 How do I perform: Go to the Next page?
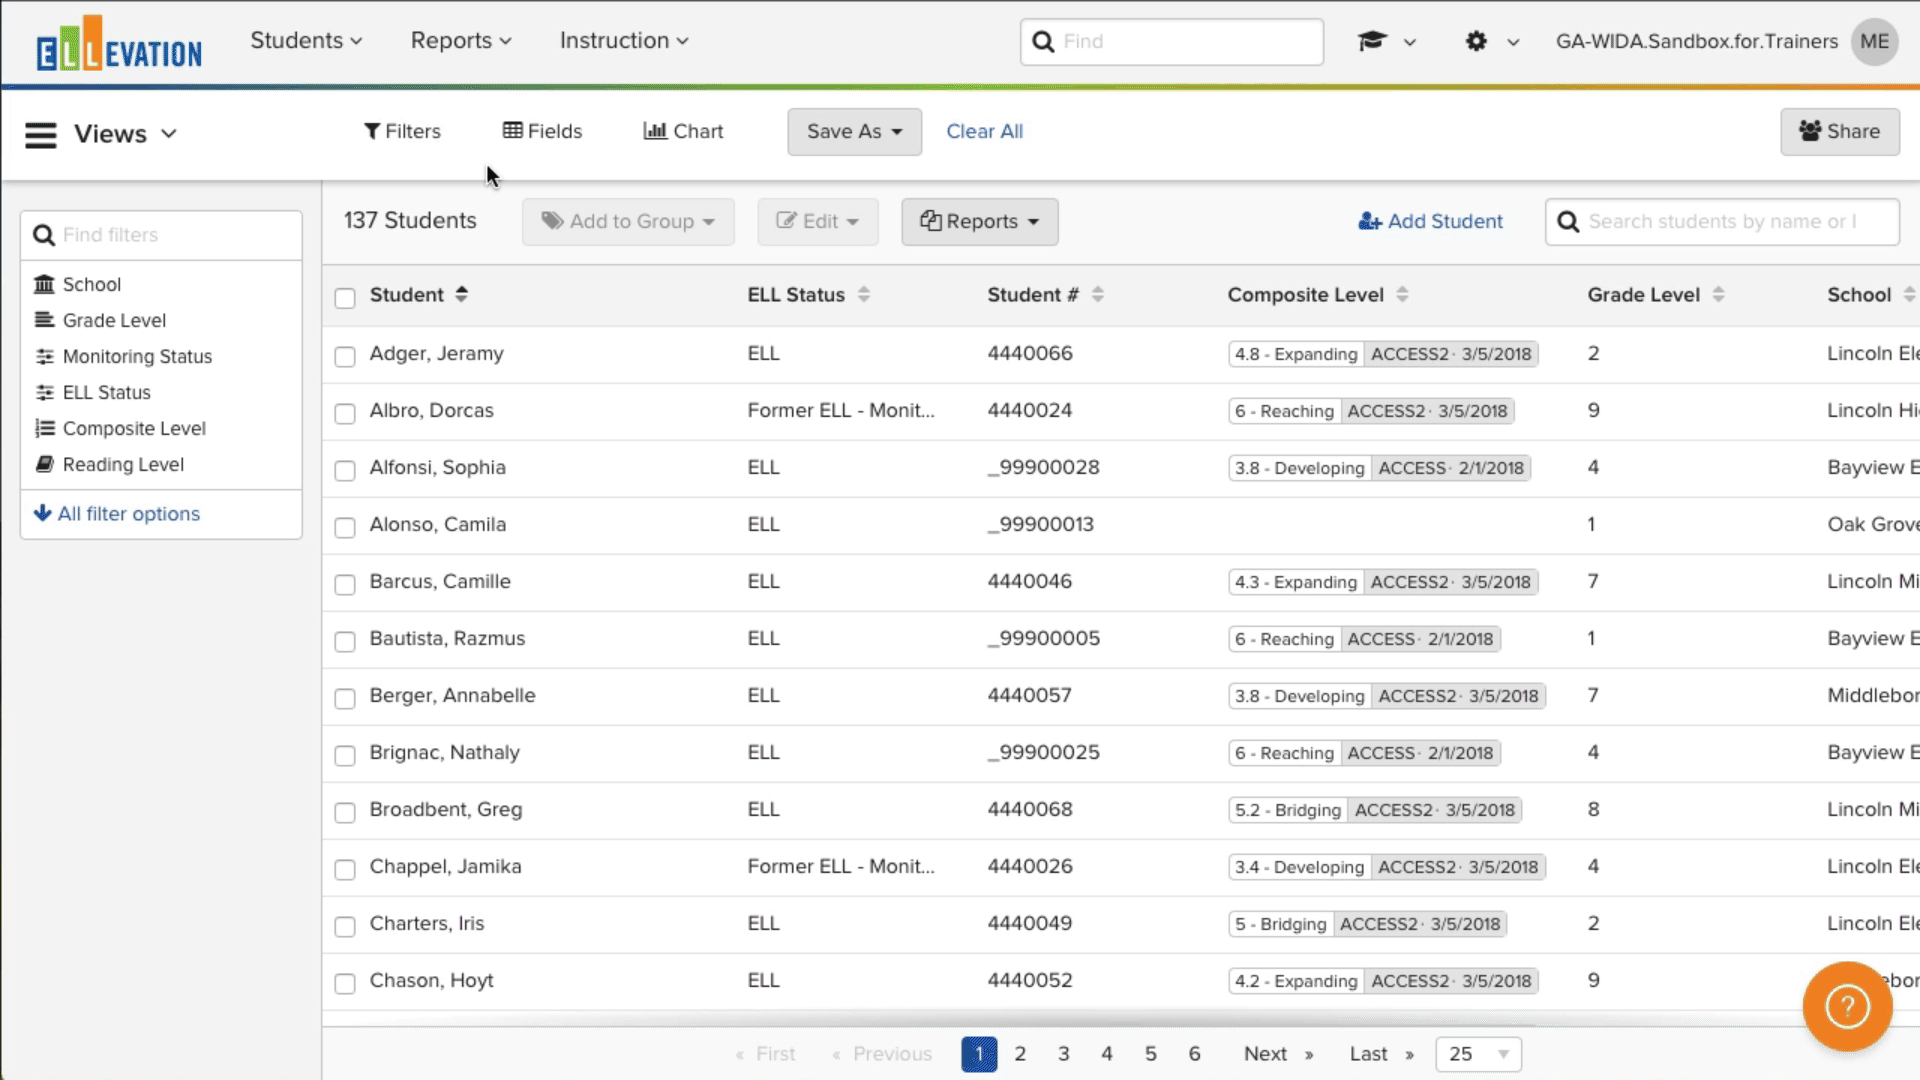pyautogui.click(x=1278, y=1054)
